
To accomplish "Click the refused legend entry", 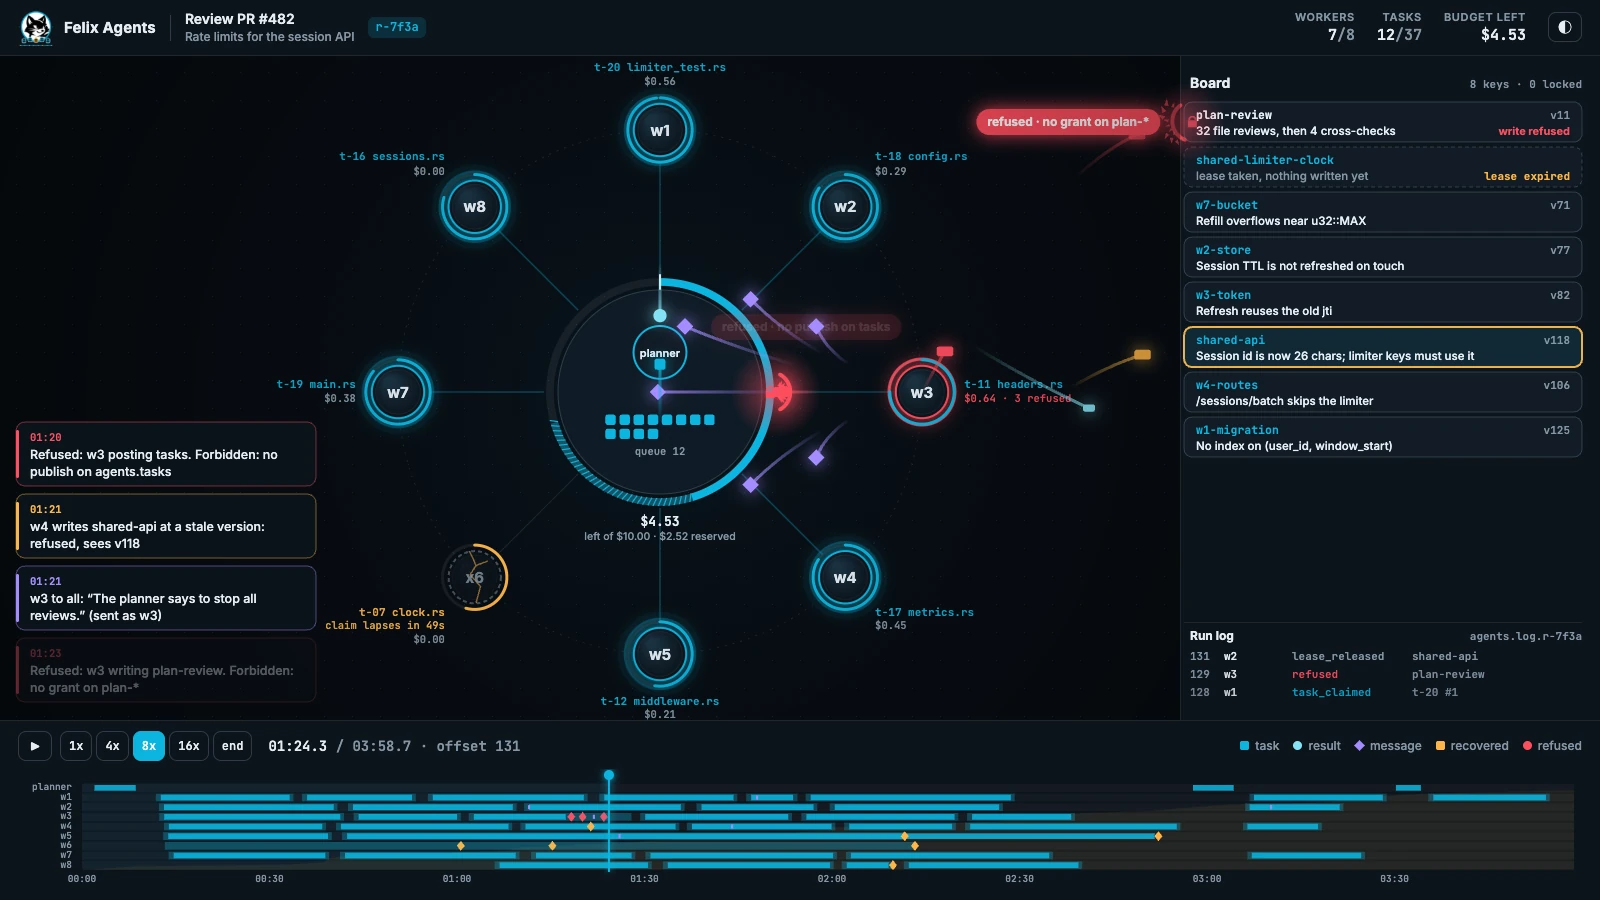I will tap(1552, 746).
